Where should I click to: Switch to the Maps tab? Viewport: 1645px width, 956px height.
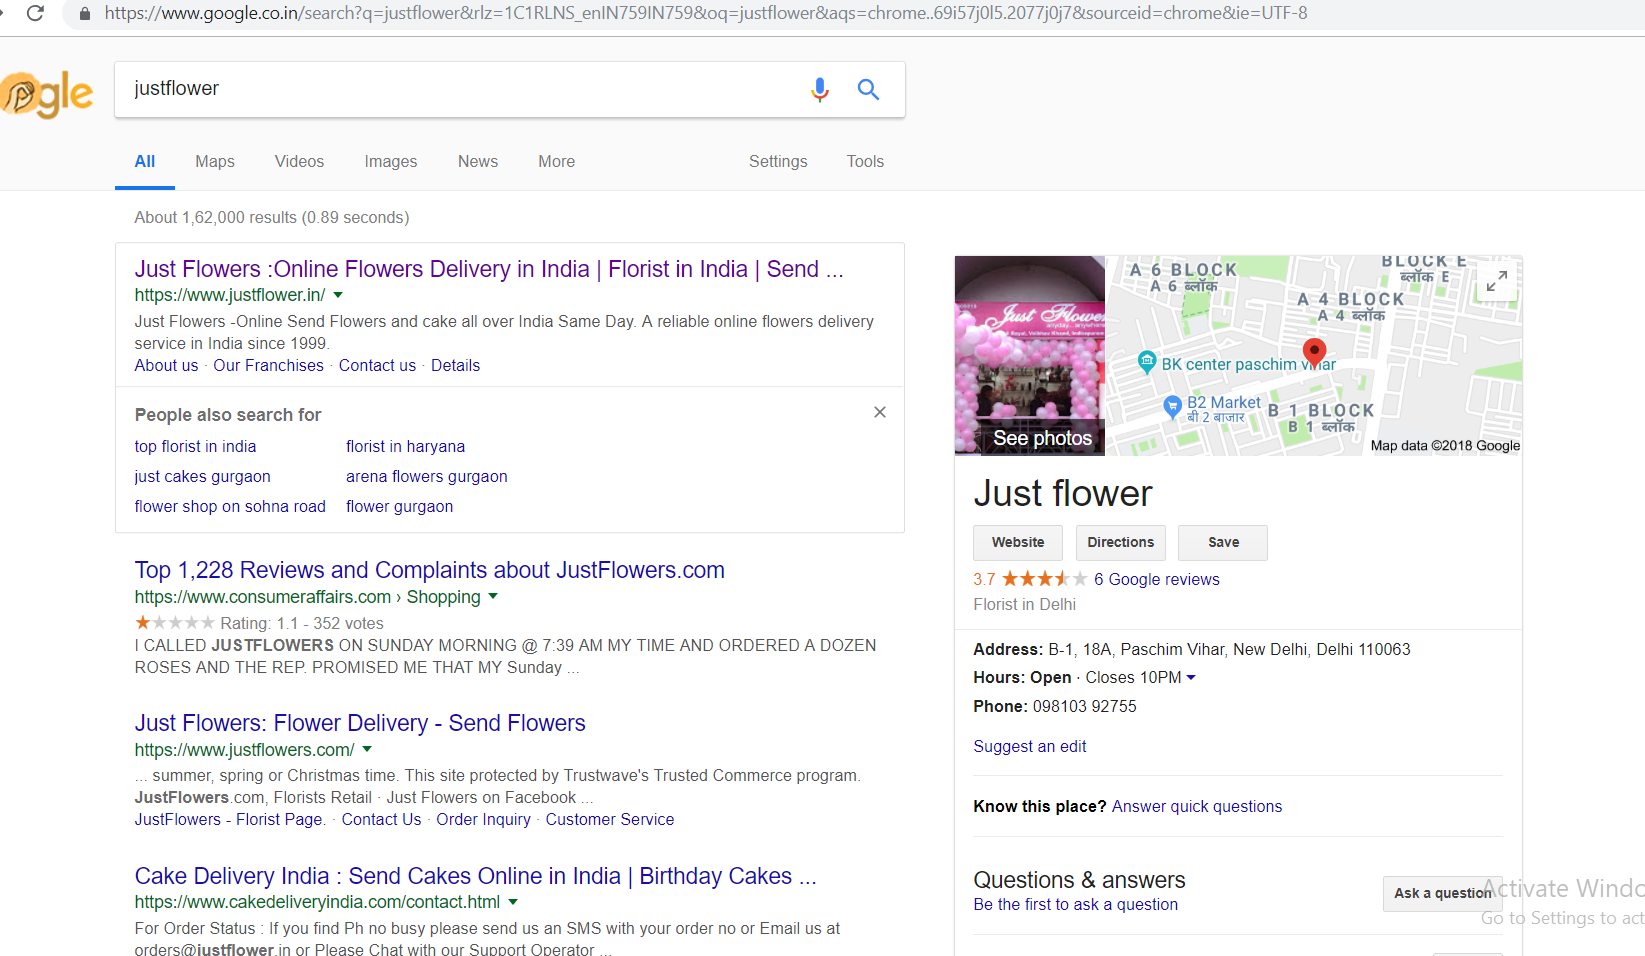pyautogui.click(x=215, y=161)
